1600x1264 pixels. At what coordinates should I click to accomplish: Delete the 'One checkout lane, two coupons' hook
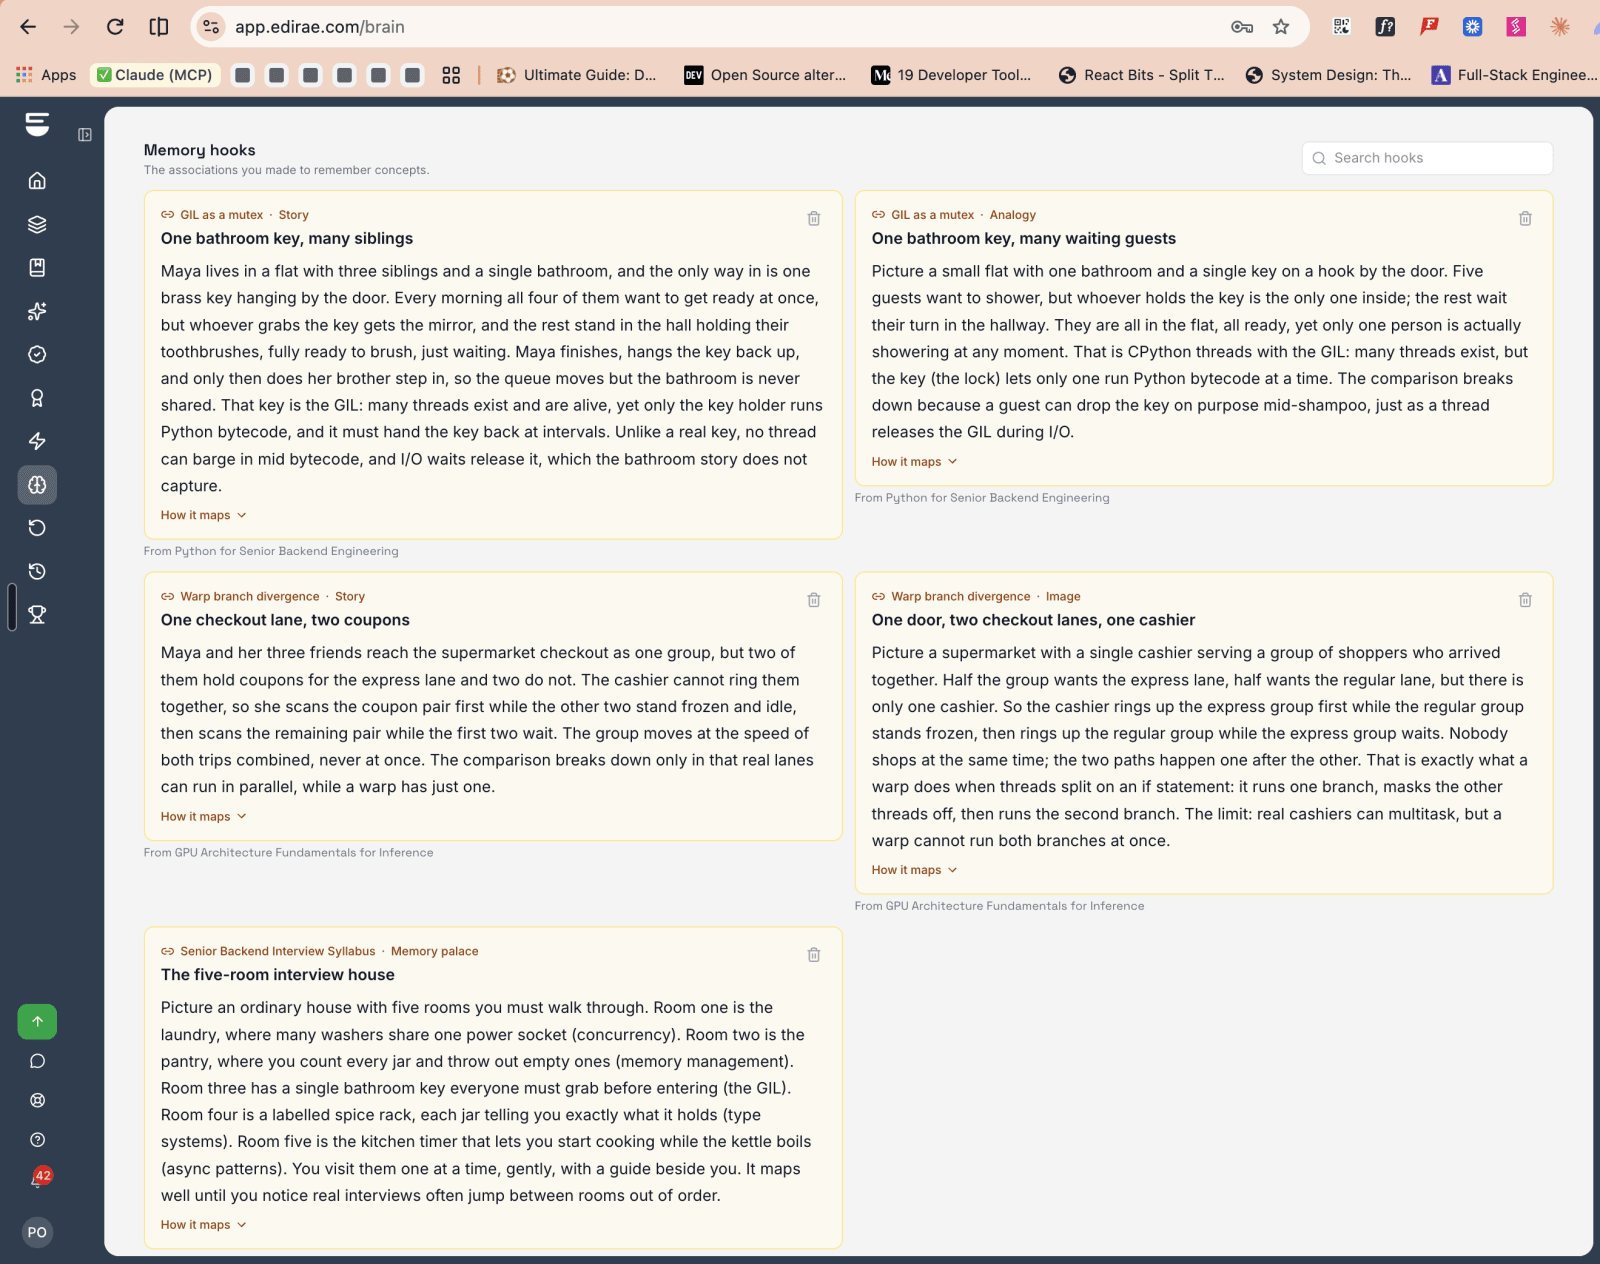(814, 600)
